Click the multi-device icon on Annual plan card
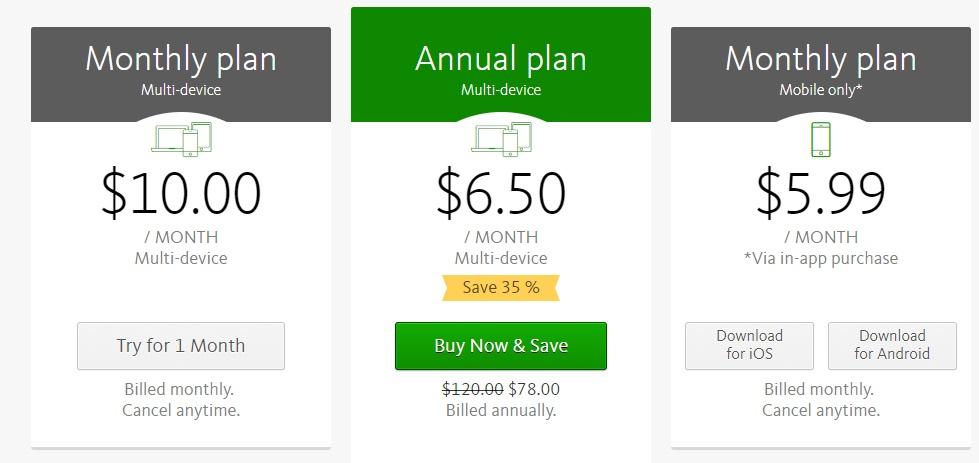 (x=501, y=139)
